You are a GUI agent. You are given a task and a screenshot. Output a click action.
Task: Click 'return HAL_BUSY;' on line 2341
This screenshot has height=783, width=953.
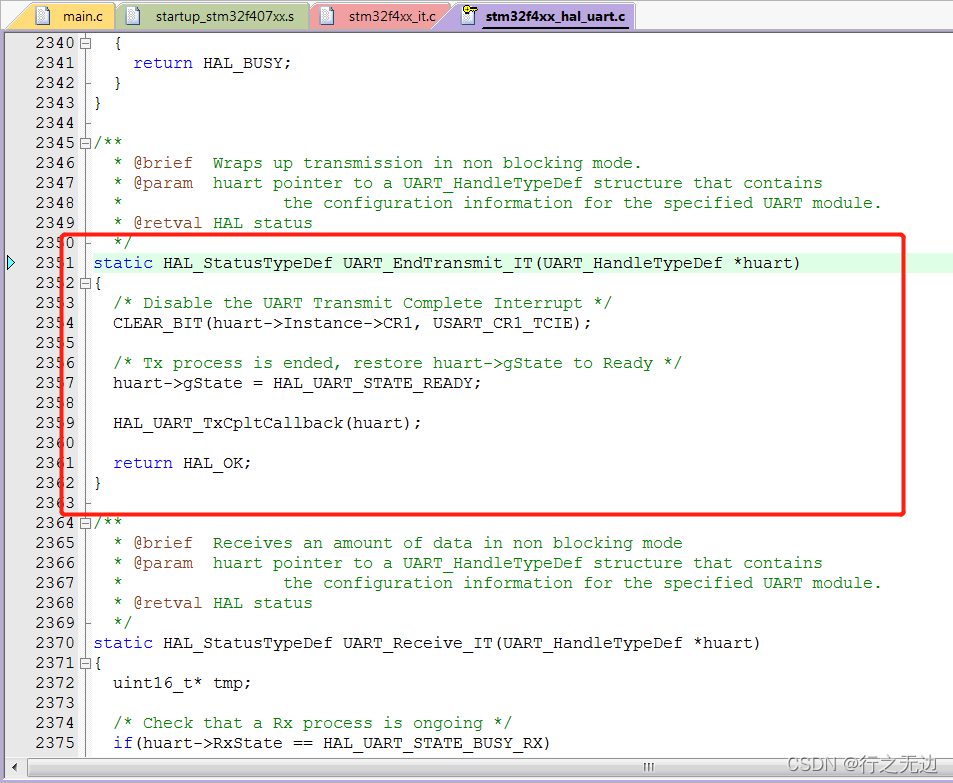click(x=212, y=63)
